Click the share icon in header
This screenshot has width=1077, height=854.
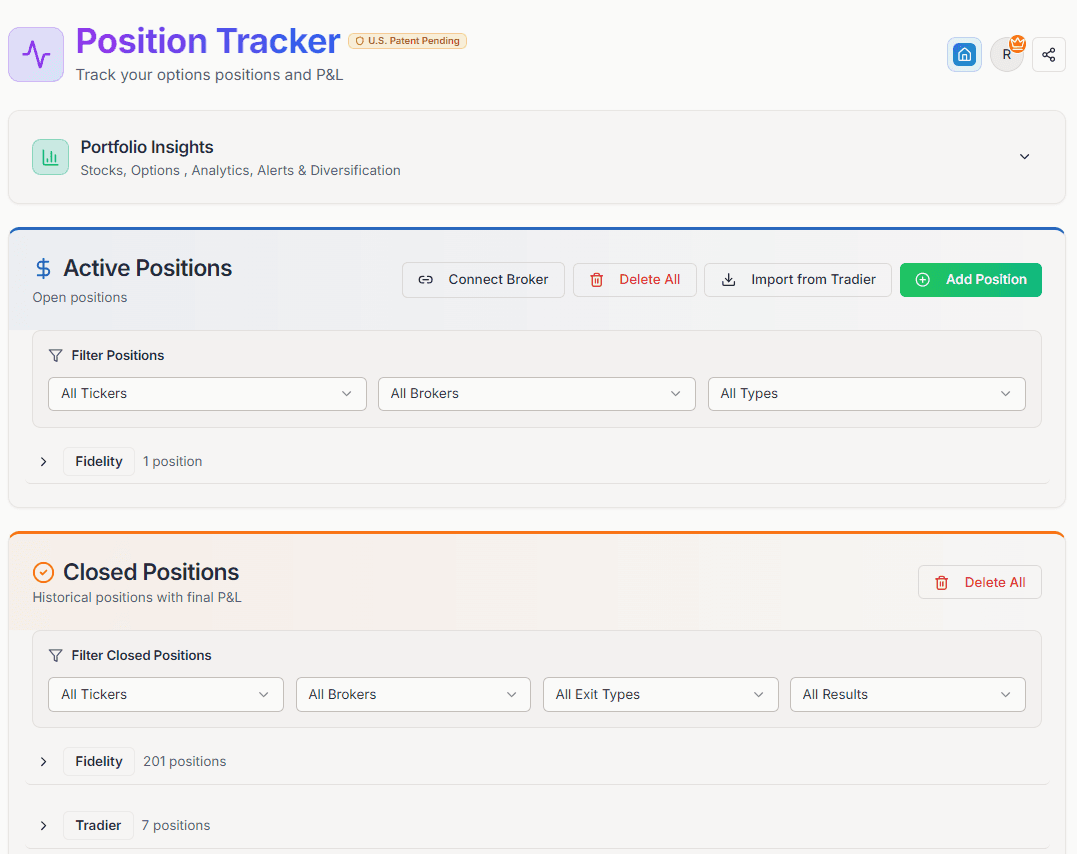[1048, 54]
